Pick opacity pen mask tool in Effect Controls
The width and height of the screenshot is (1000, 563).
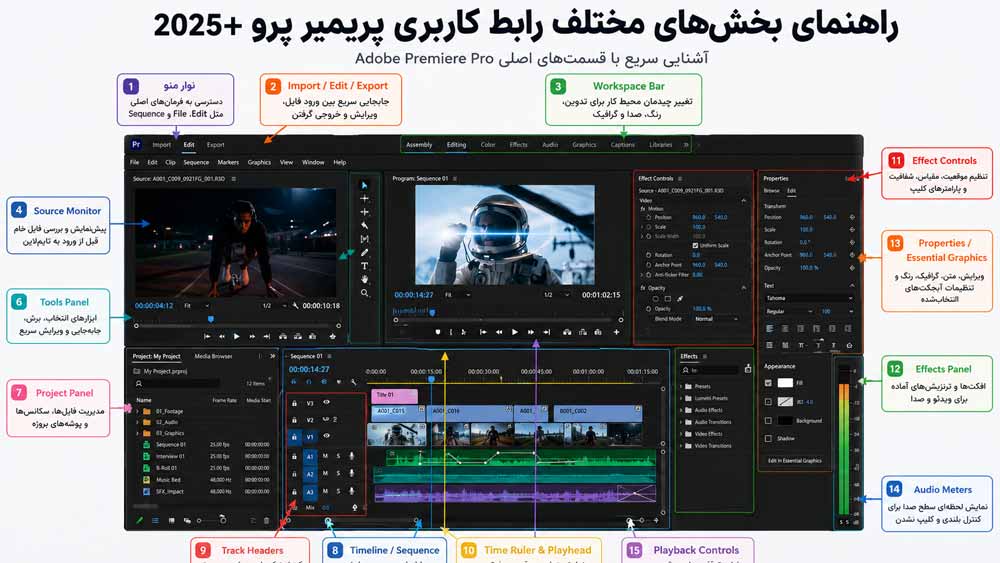click(x=680, y=298)
